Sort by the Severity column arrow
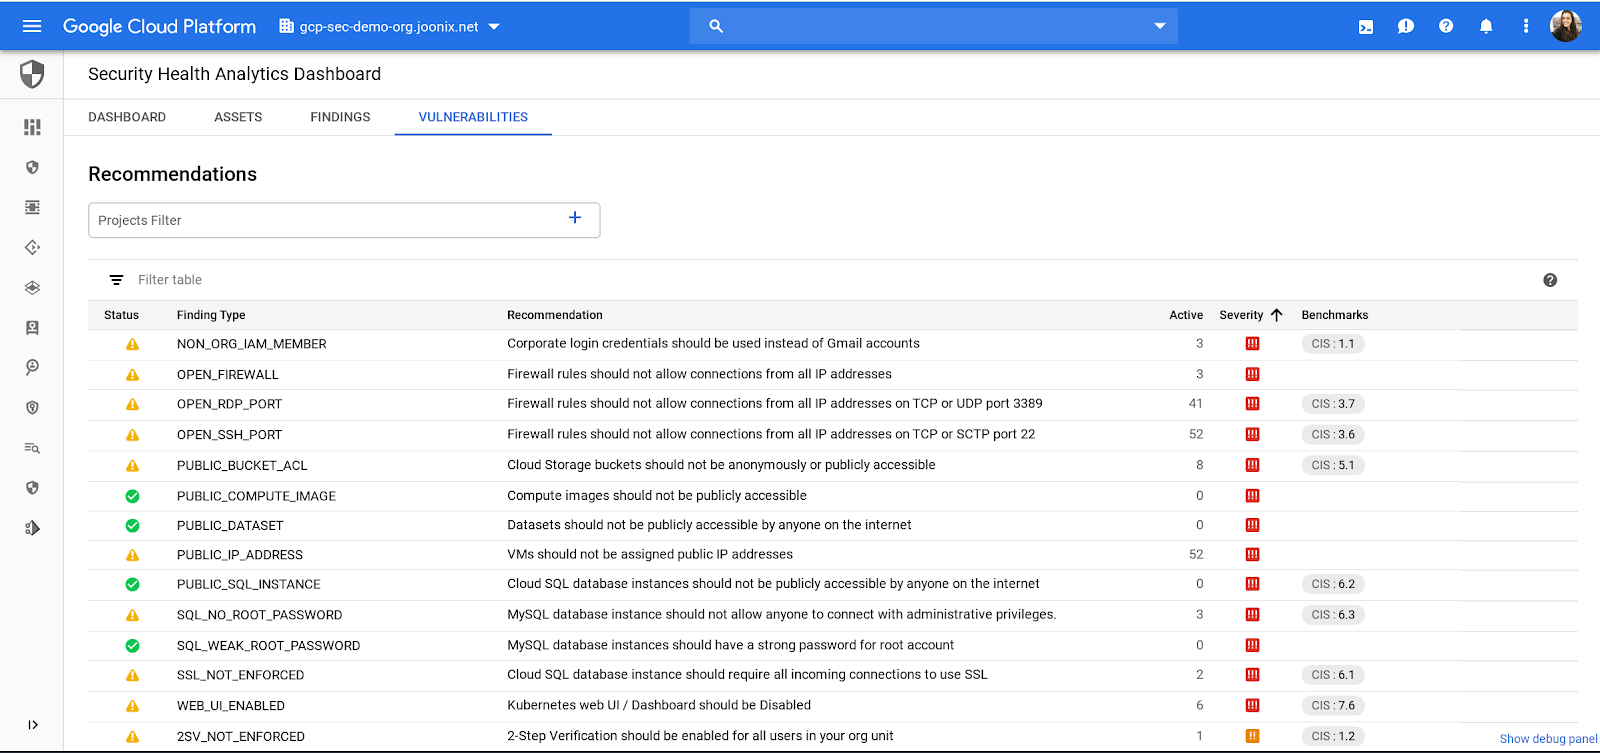 [x=1277, y=315]
